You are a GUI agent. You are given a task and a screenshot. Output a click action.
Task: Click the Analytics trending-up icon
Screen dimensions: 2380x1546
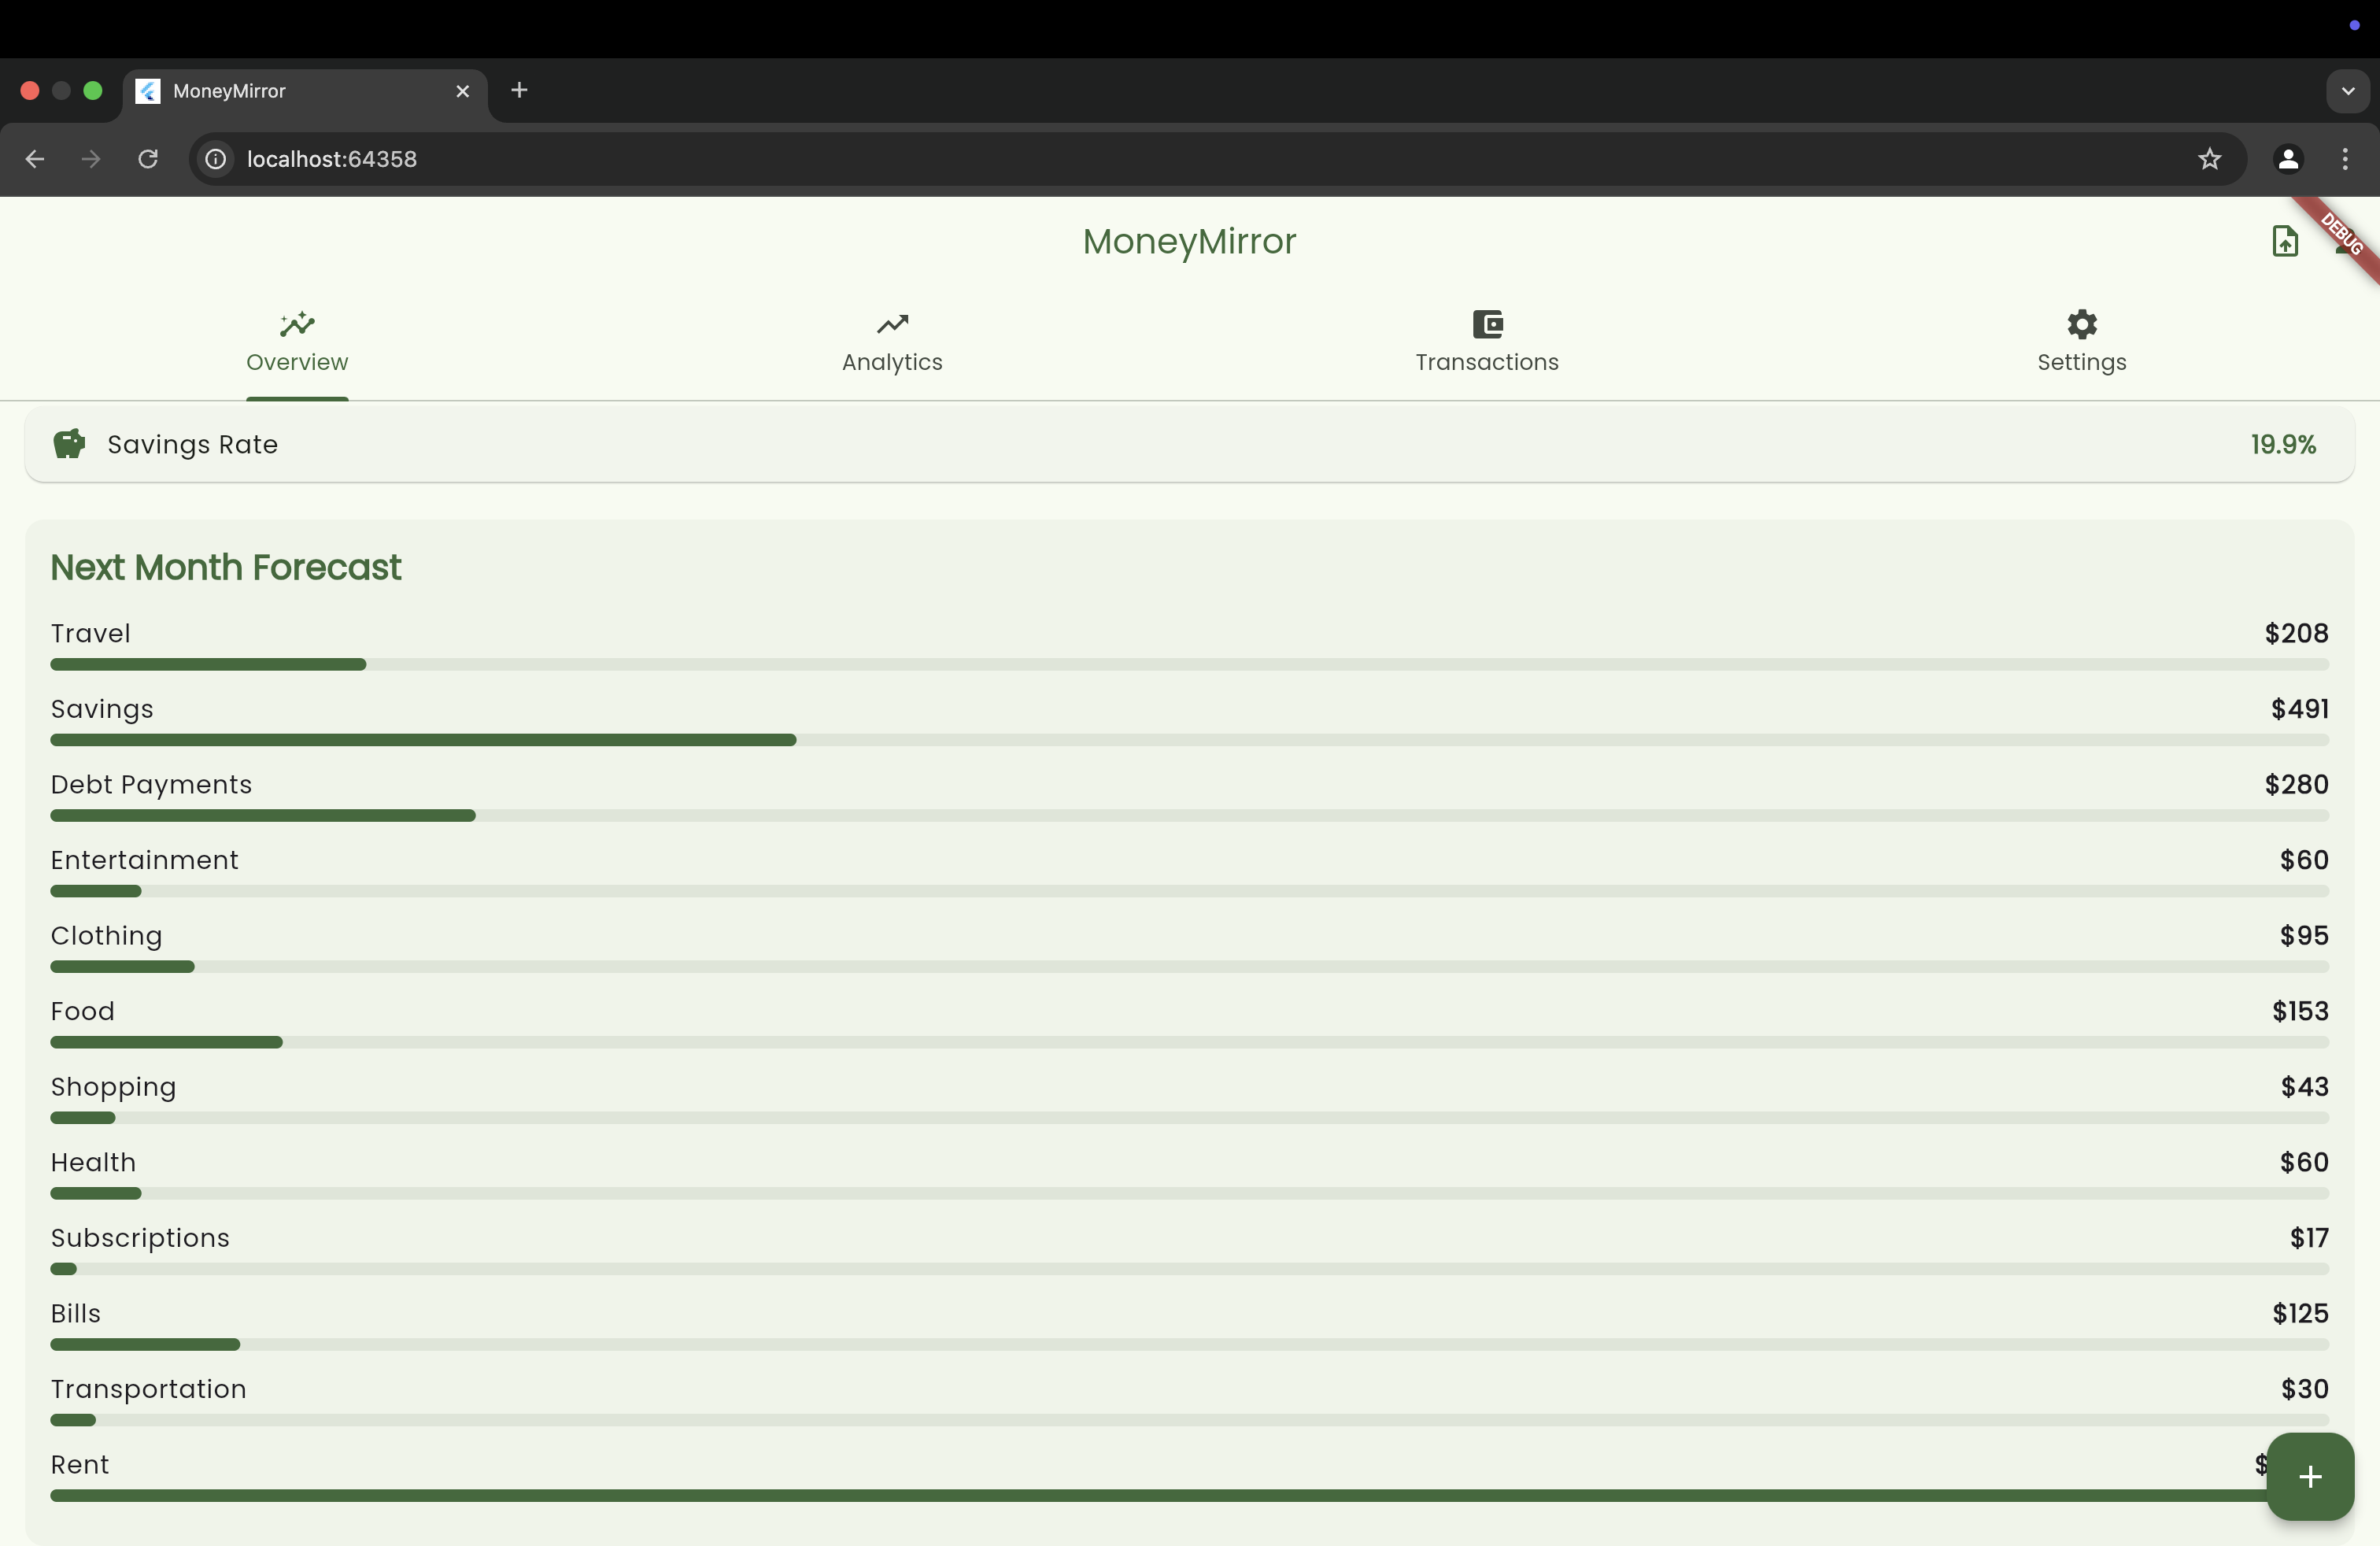coord(892,324)
